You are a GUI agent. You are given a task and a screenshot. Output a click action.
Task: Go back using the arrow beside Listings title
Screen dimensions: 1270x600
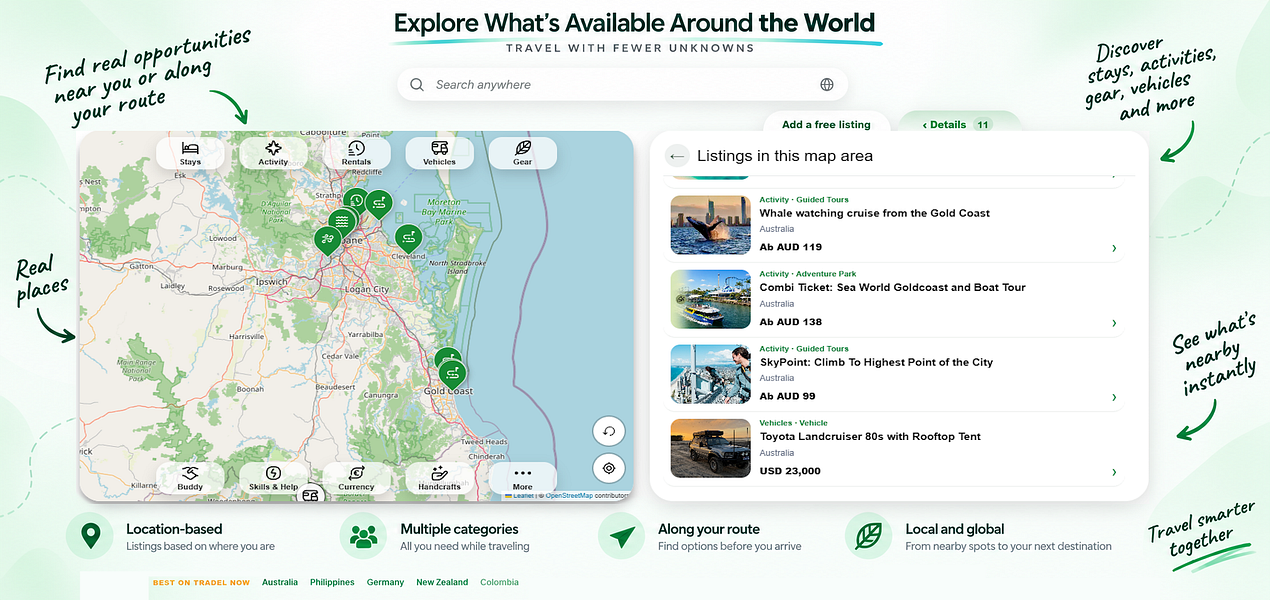tap(678, 156)
